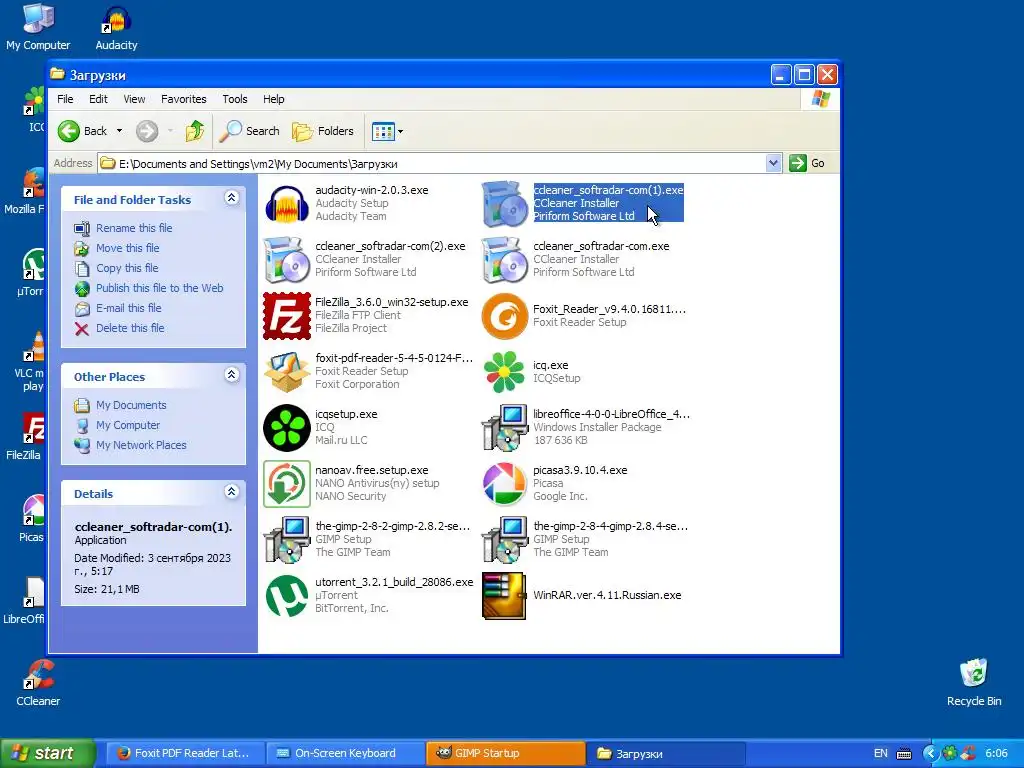
Task: Click the CCleaner tray icon
Action: 968,753
